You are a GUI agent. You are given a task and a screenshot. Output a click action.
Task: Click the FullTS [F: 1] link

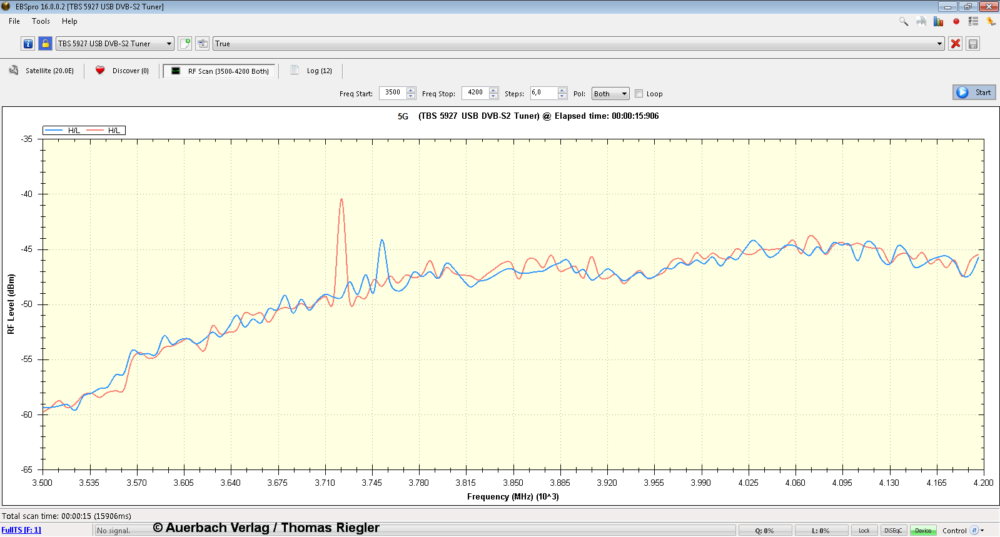coord(21,530)
